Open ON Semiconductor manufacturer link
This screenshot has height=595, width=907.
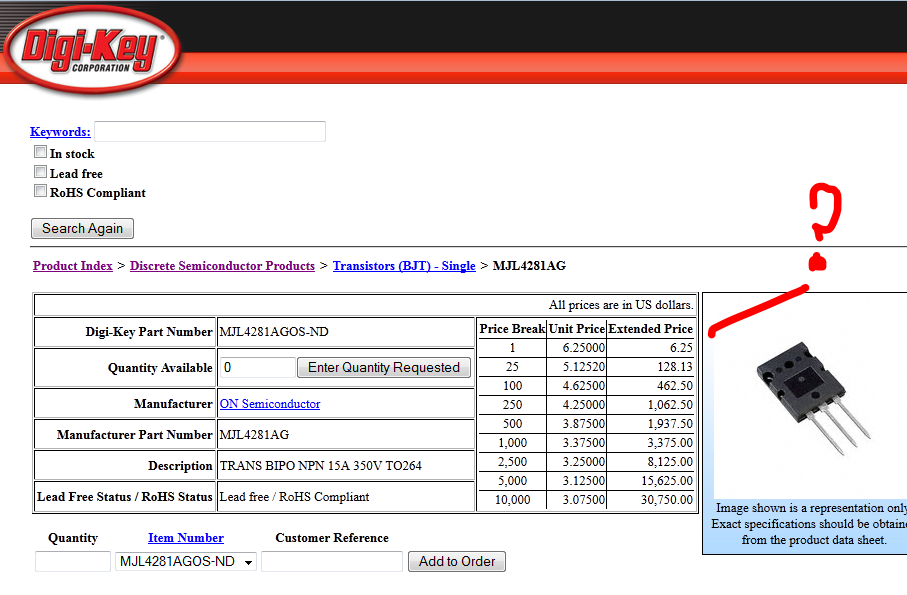270,404
